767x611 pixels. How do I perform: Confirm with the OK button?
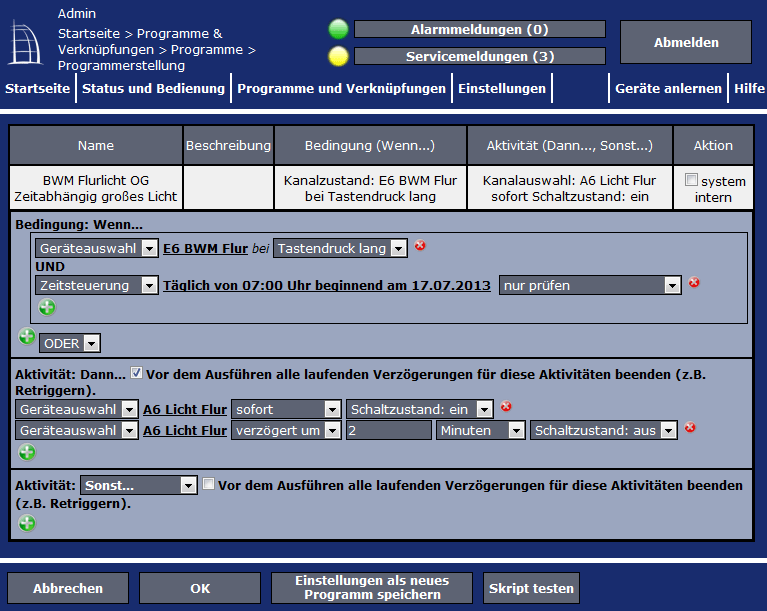point(200,588)
